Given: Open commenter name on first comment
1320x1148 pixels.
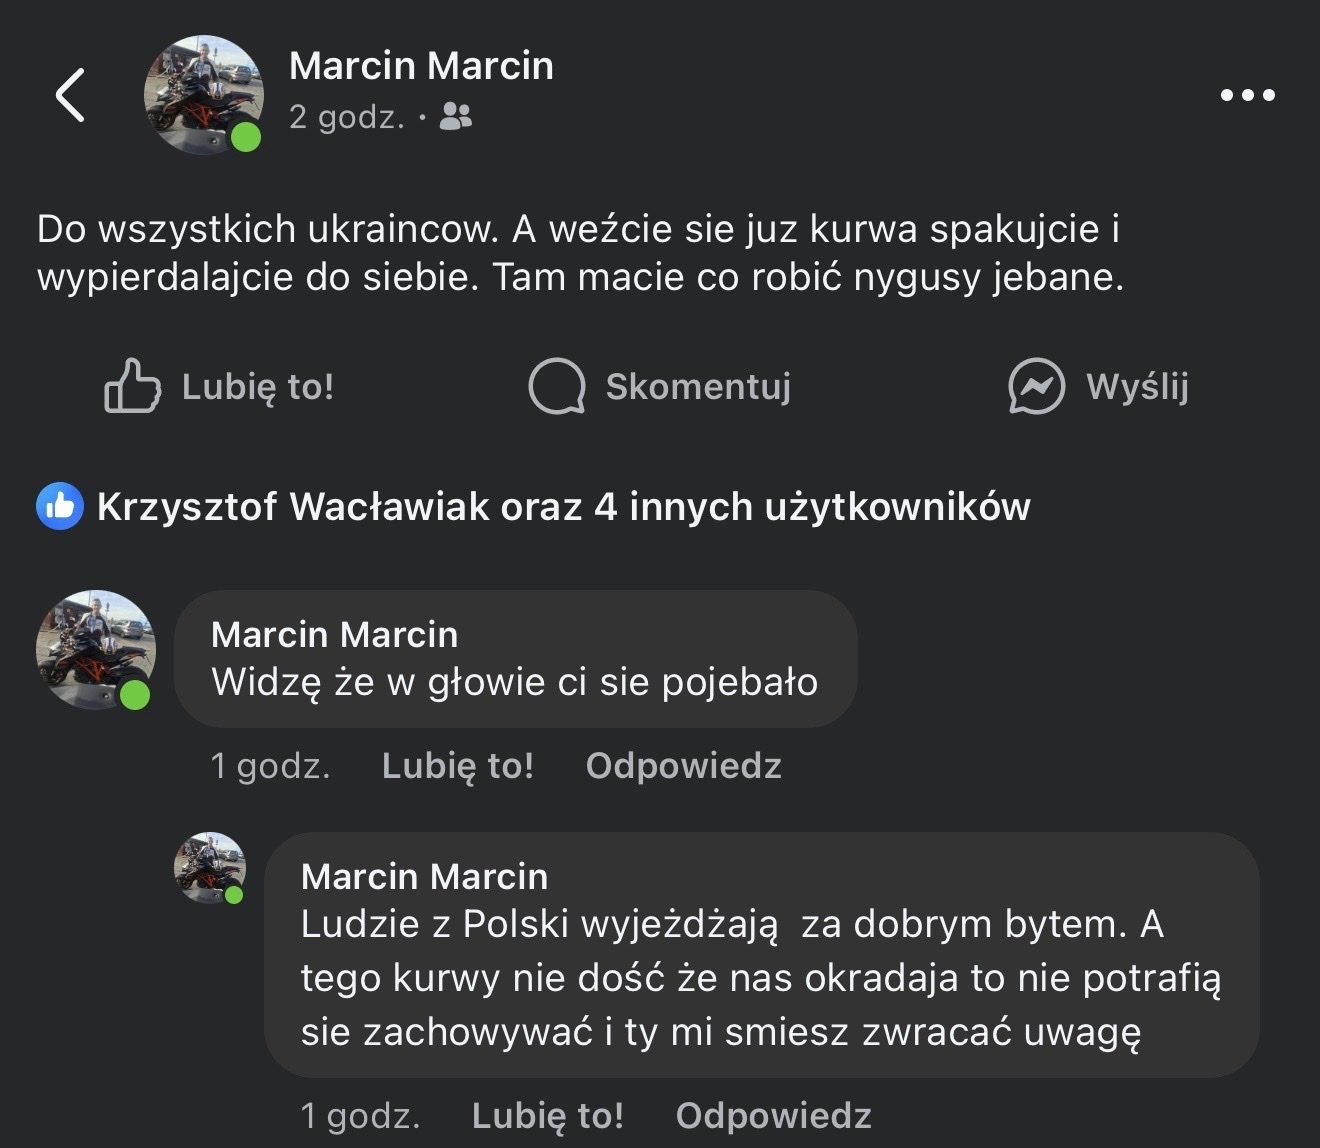Looking at the screenshot, I should [334, 634].
